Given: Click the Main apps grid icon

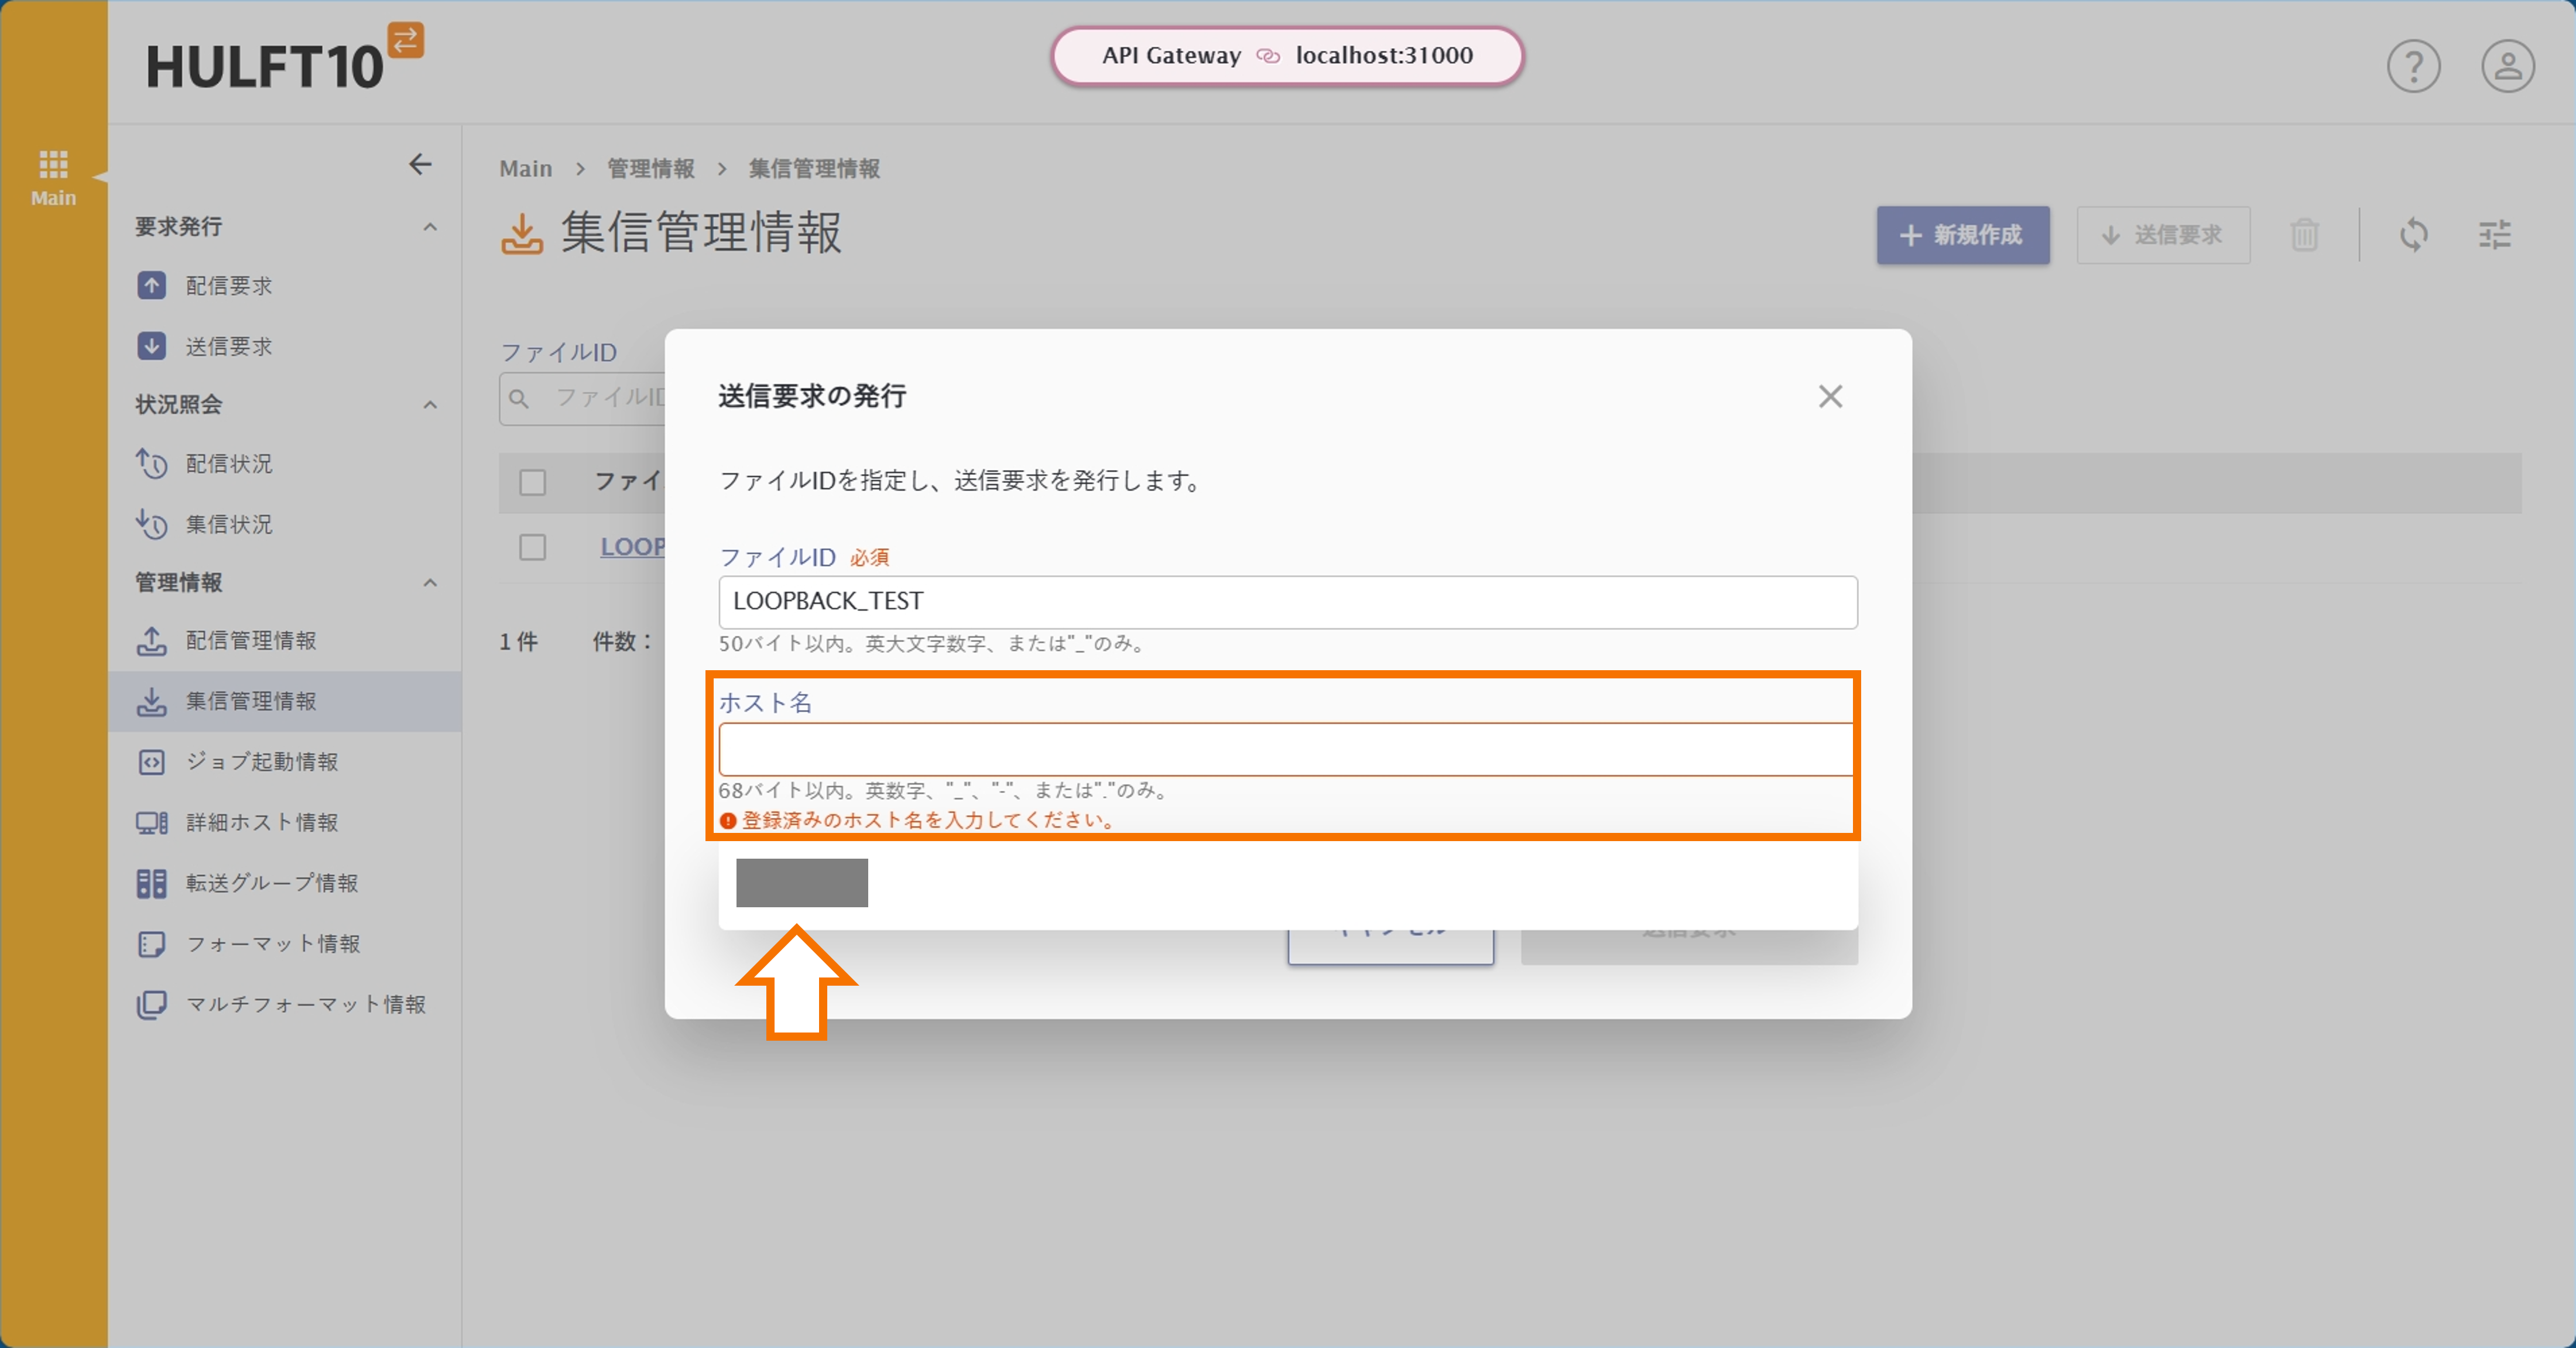Looking at the screenshot, I should pos(53,163).
